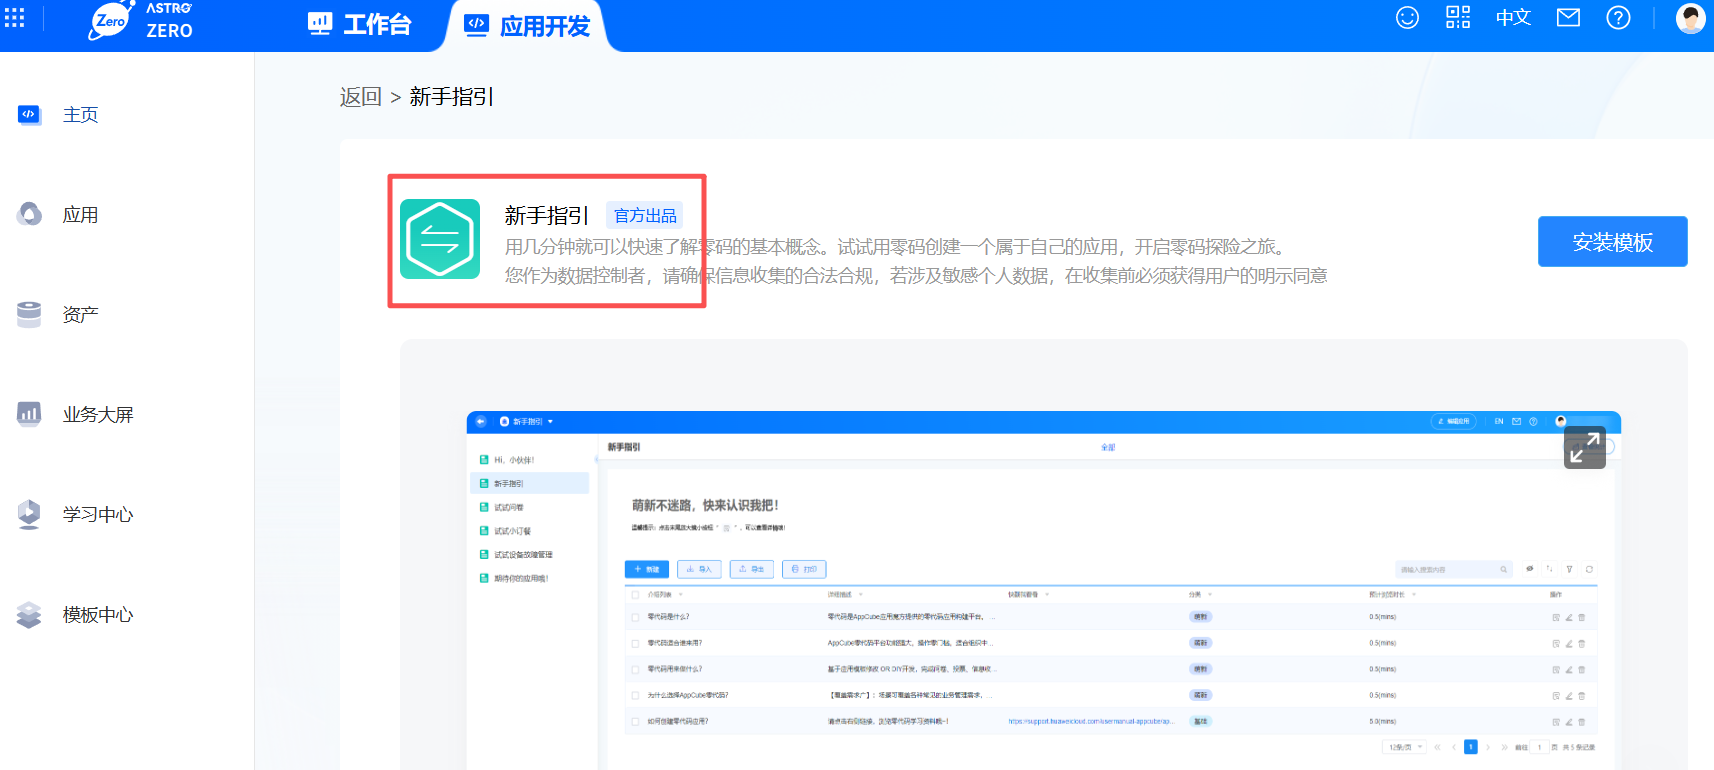Click the user avatar
Viewport: 1714px width, 770px height.
tap(1690, 18)
